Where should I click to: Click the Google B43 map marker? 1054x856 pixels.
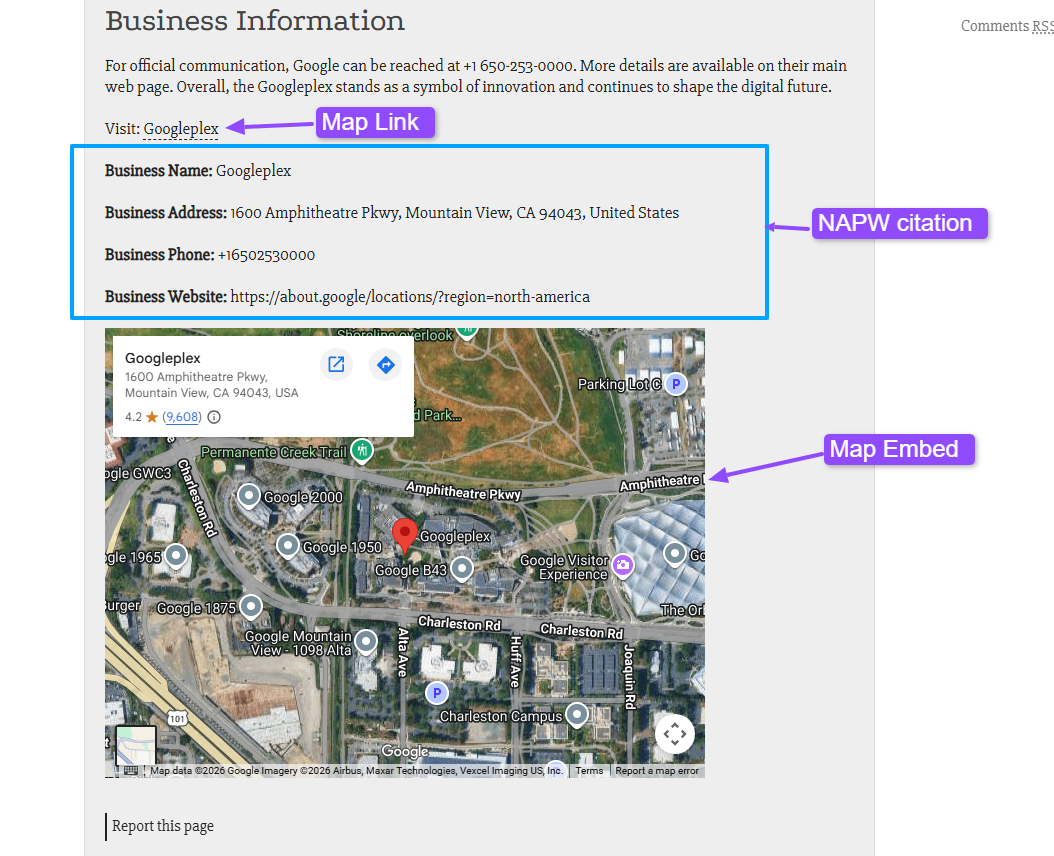461,570
